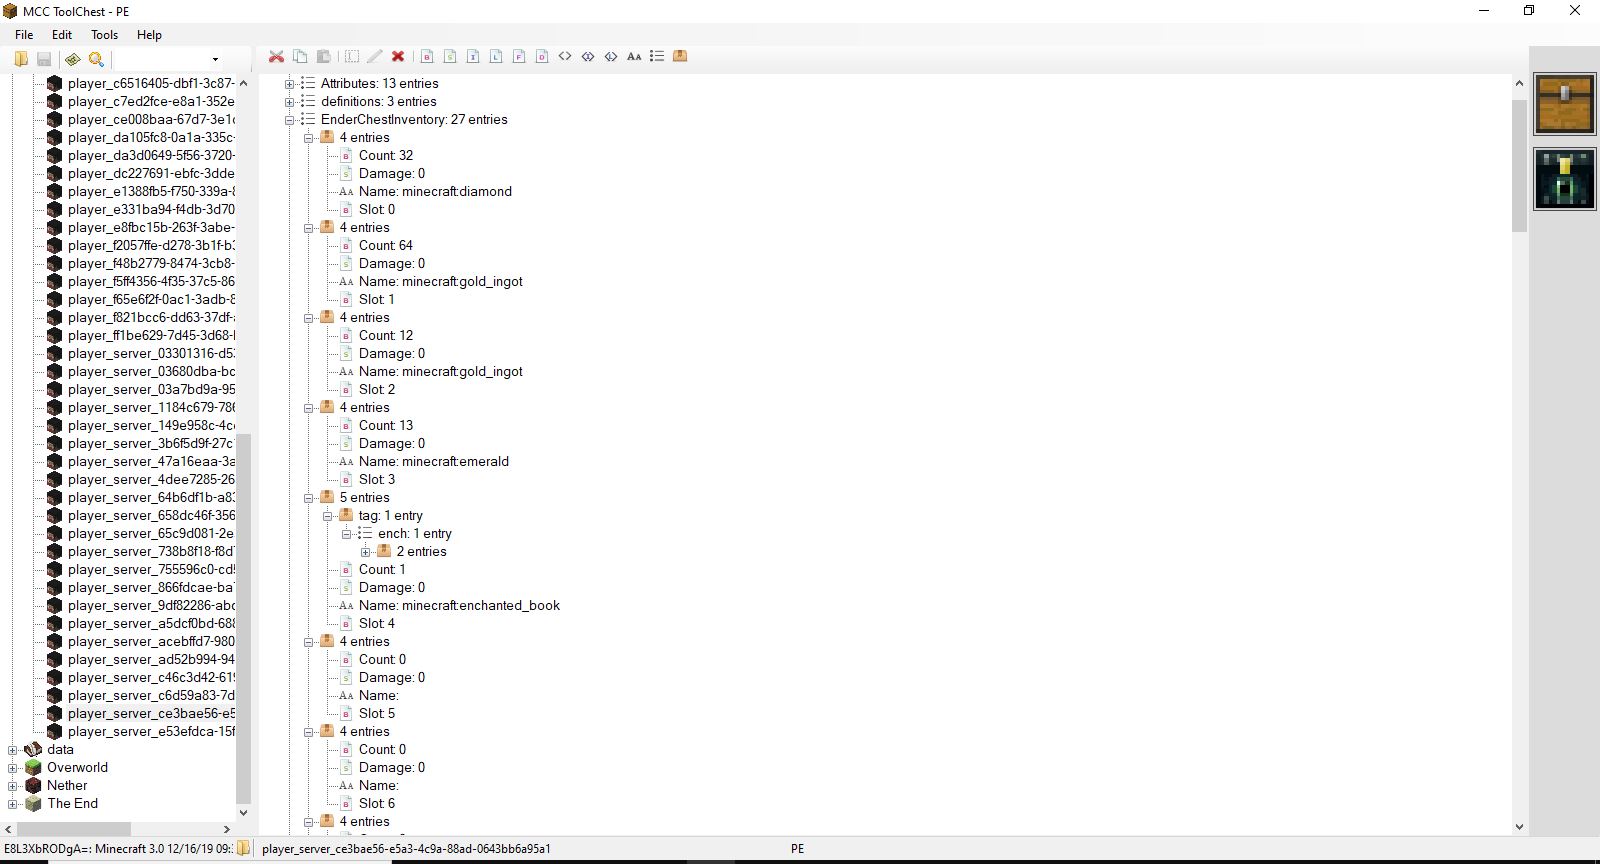1600x864 pixels.
Task: Select the 'Name: minecraft:diamond' entry
Action: pos(435,192)
